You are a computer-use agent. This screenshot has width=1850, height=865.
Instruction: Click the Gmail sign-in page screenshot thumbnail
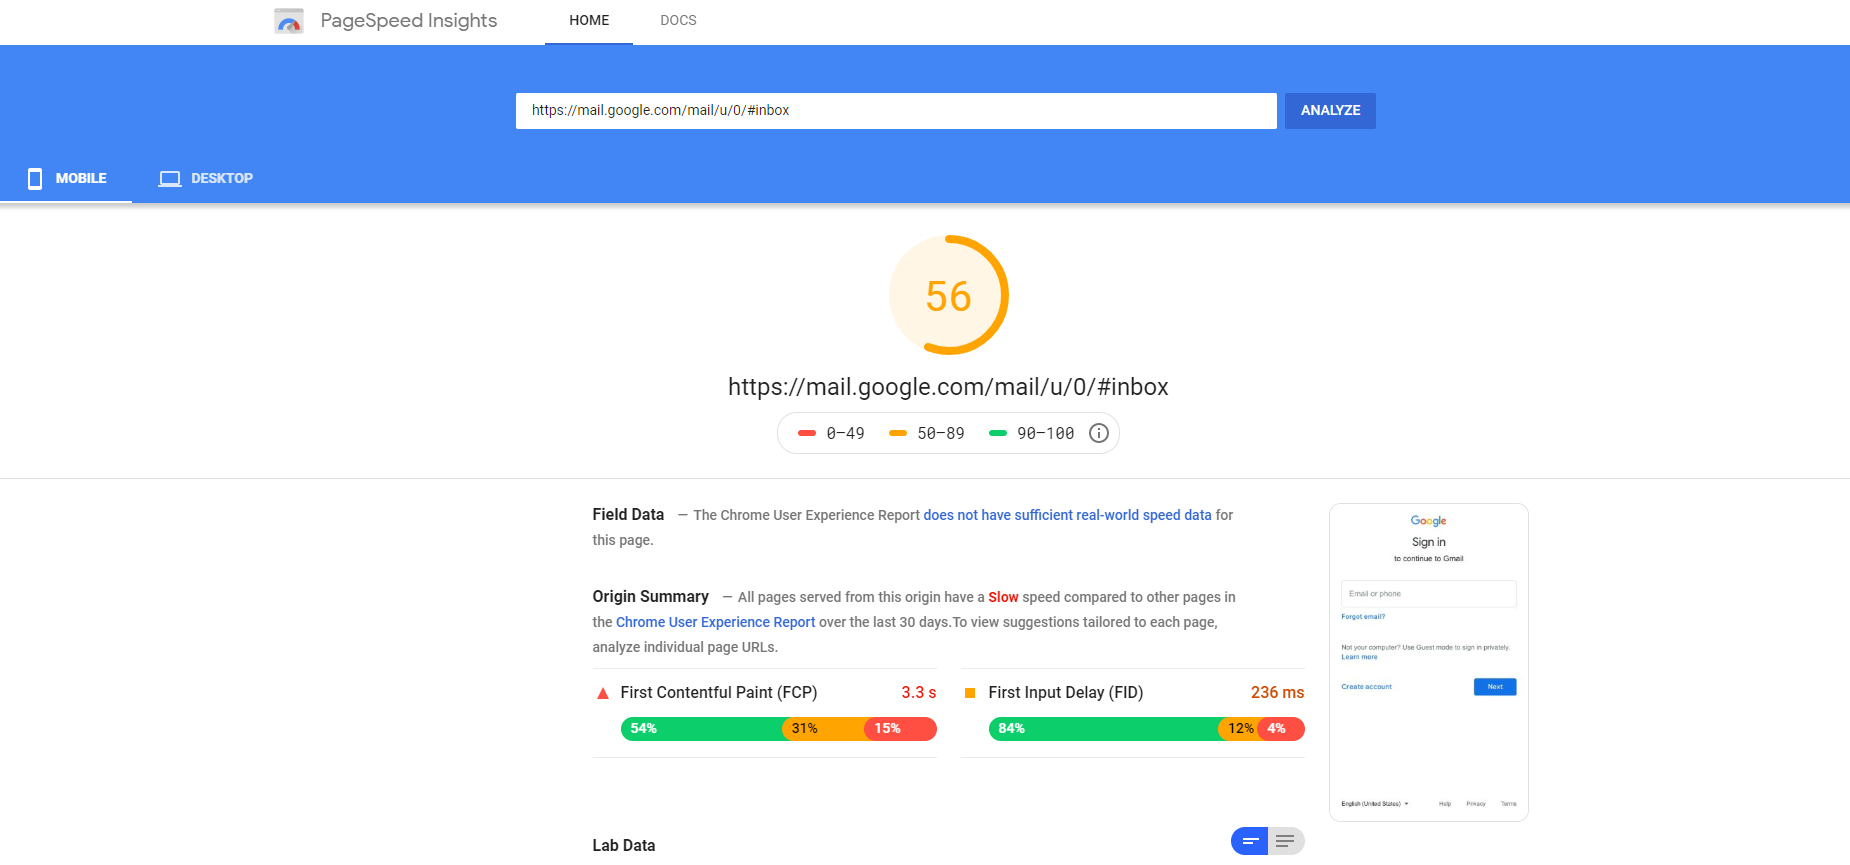click(1428, 662)
